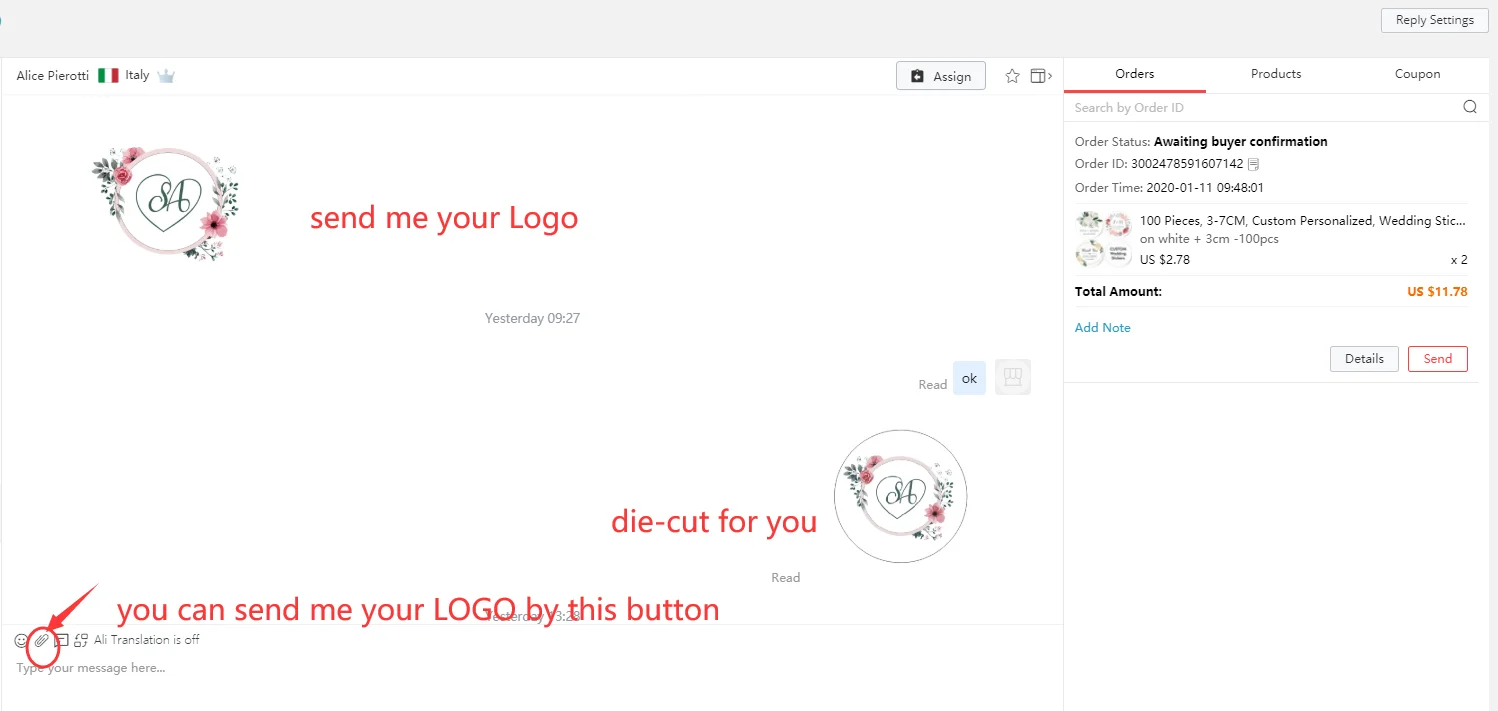Click the search magnifier for Order ID
Image resolution: width=1498 pixels, height=711 pixels.
[x=1469, y=107]
